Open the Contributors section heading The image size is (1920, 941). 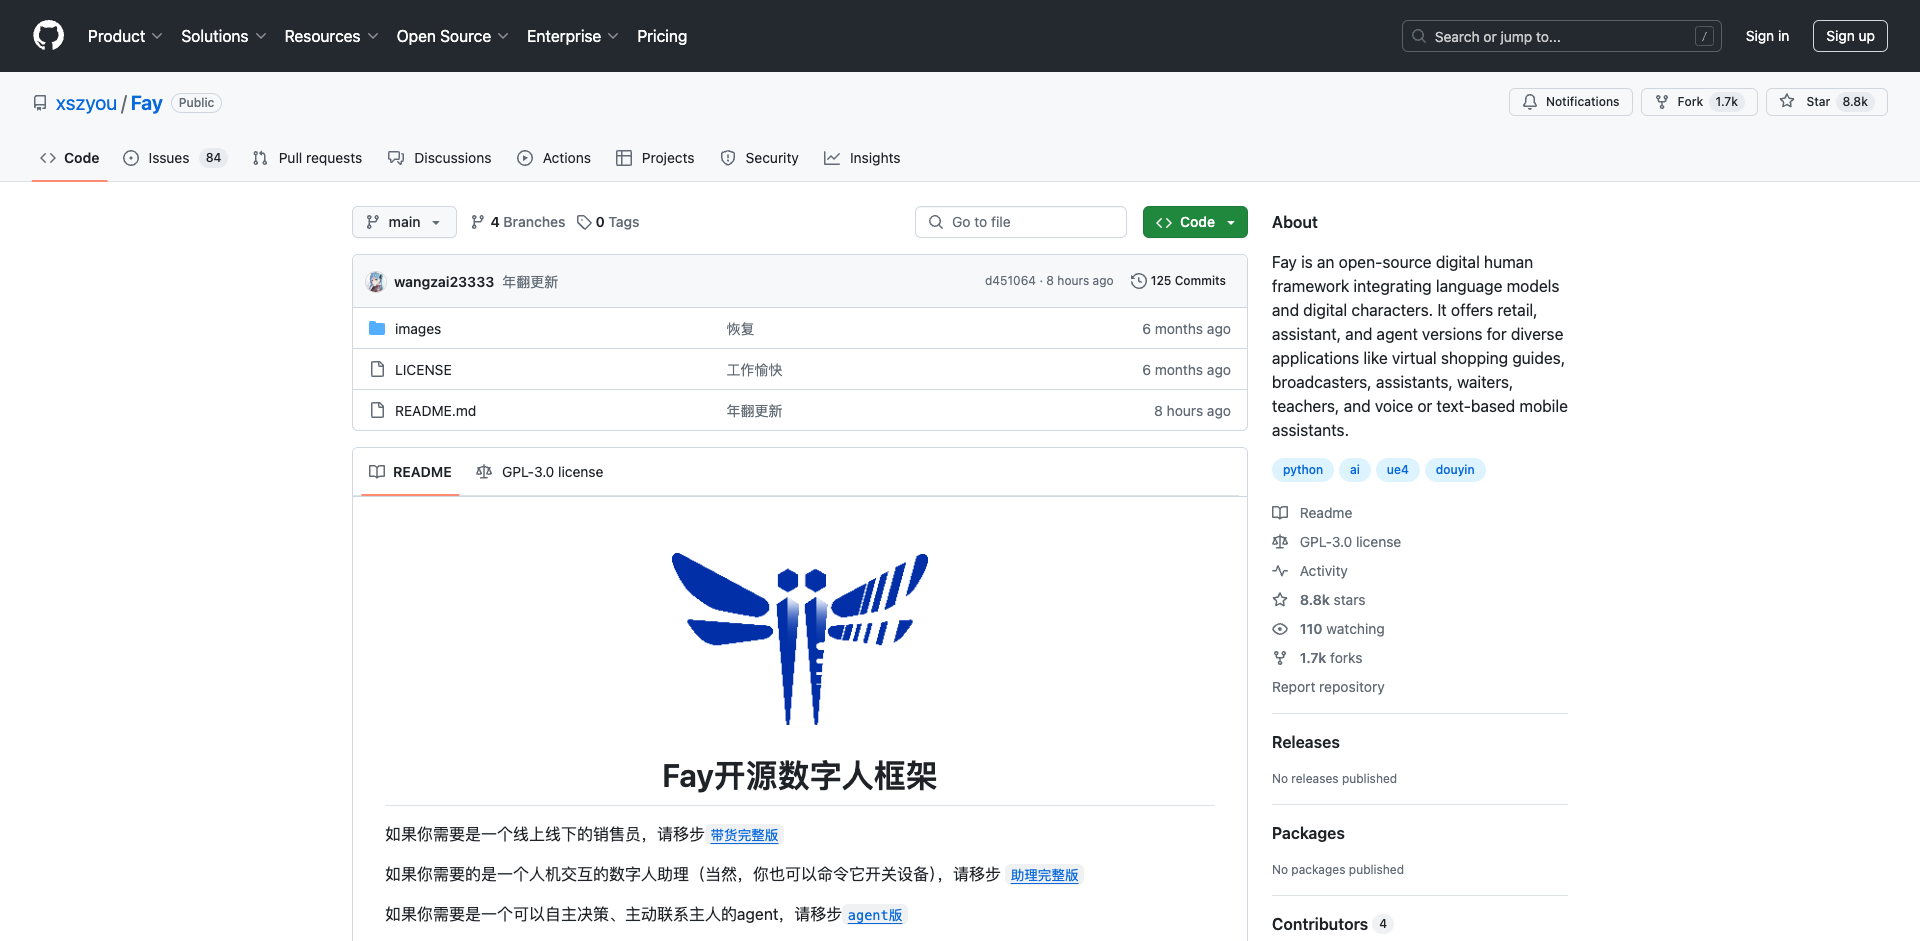[1320, 924]
